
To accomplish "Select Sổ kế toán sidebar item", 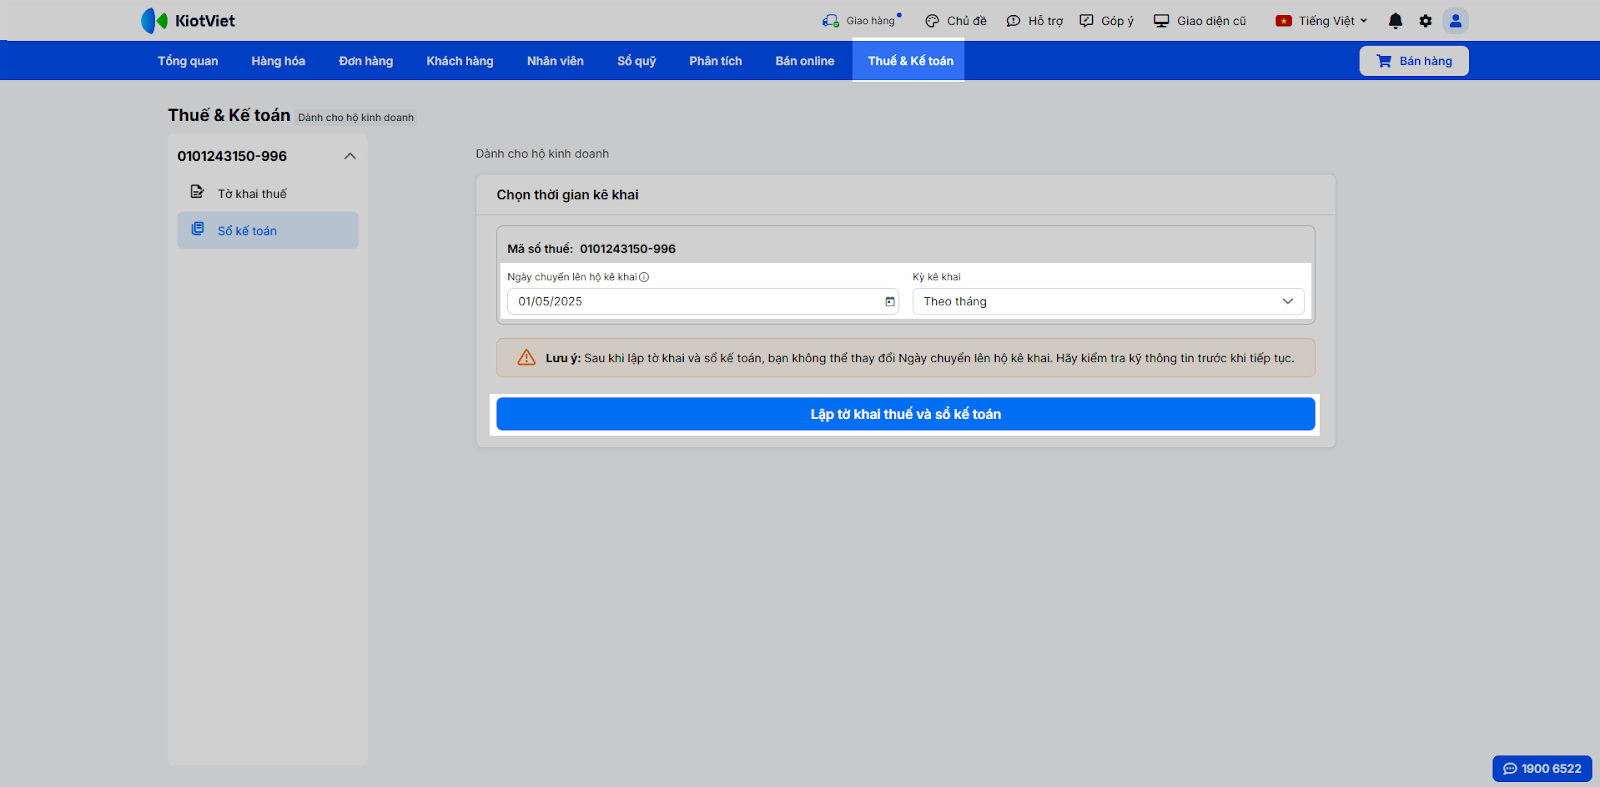I will pyautogui.click(x=268, y=230).
